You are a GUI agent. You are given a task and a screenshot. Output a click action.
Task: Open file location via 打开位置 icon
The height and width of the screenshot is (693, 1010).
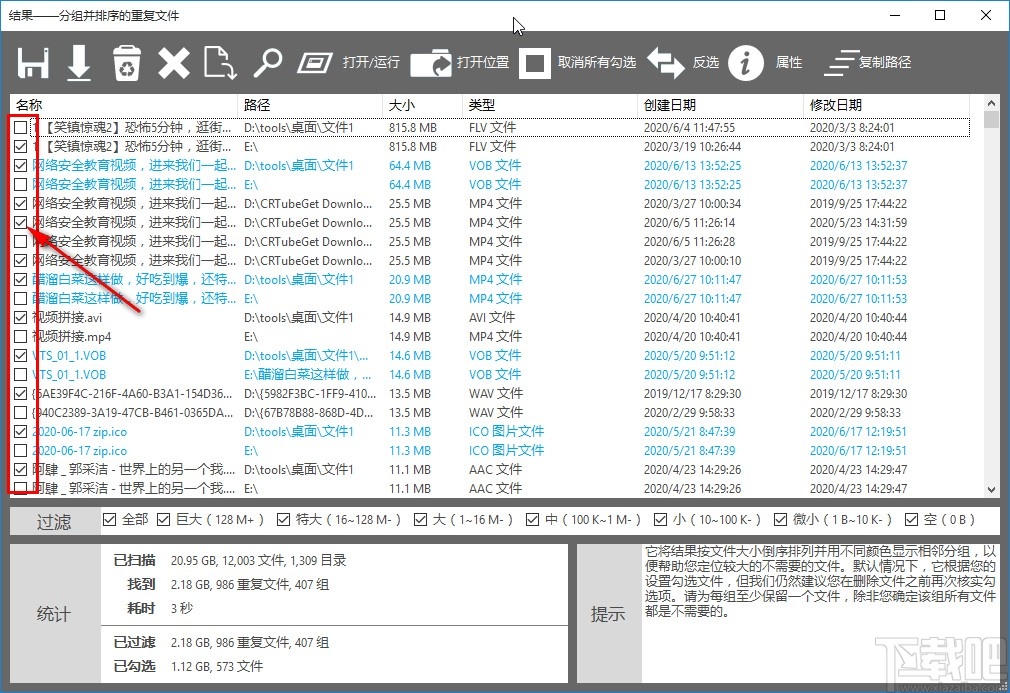coord(432,62)
